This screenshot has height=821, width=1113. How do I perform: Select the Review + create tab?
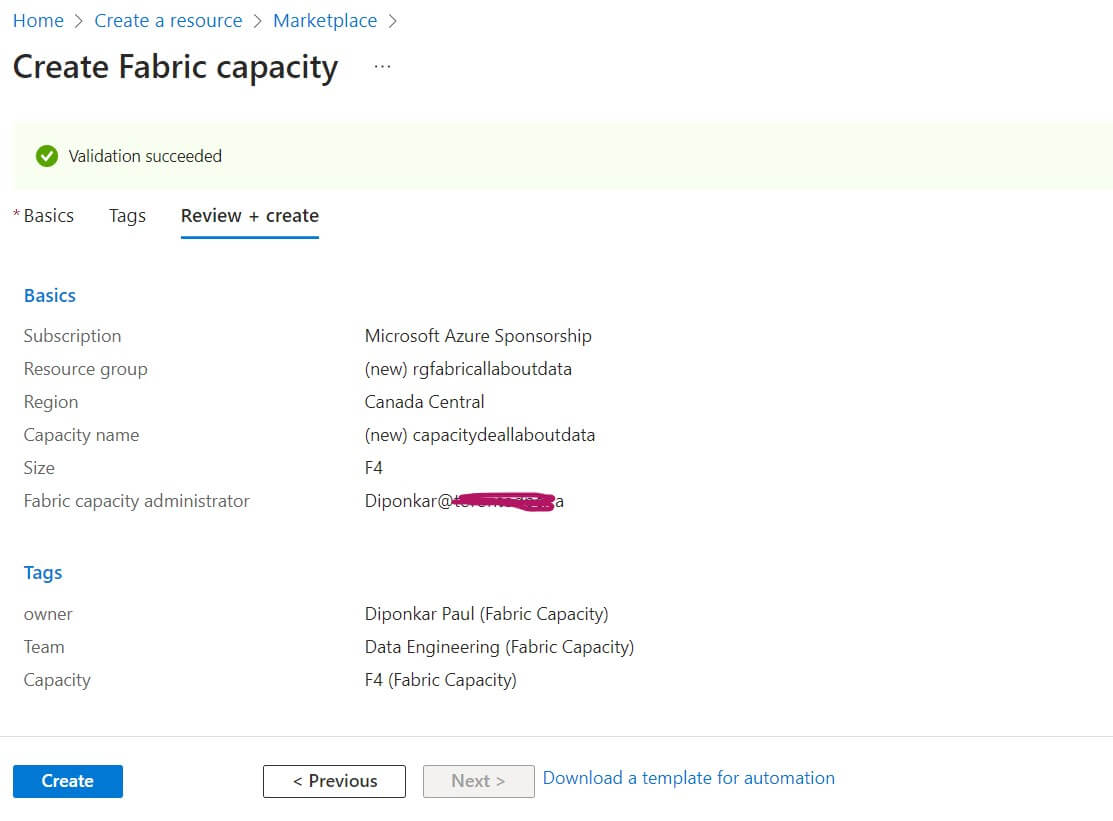[x=249, y=216]
